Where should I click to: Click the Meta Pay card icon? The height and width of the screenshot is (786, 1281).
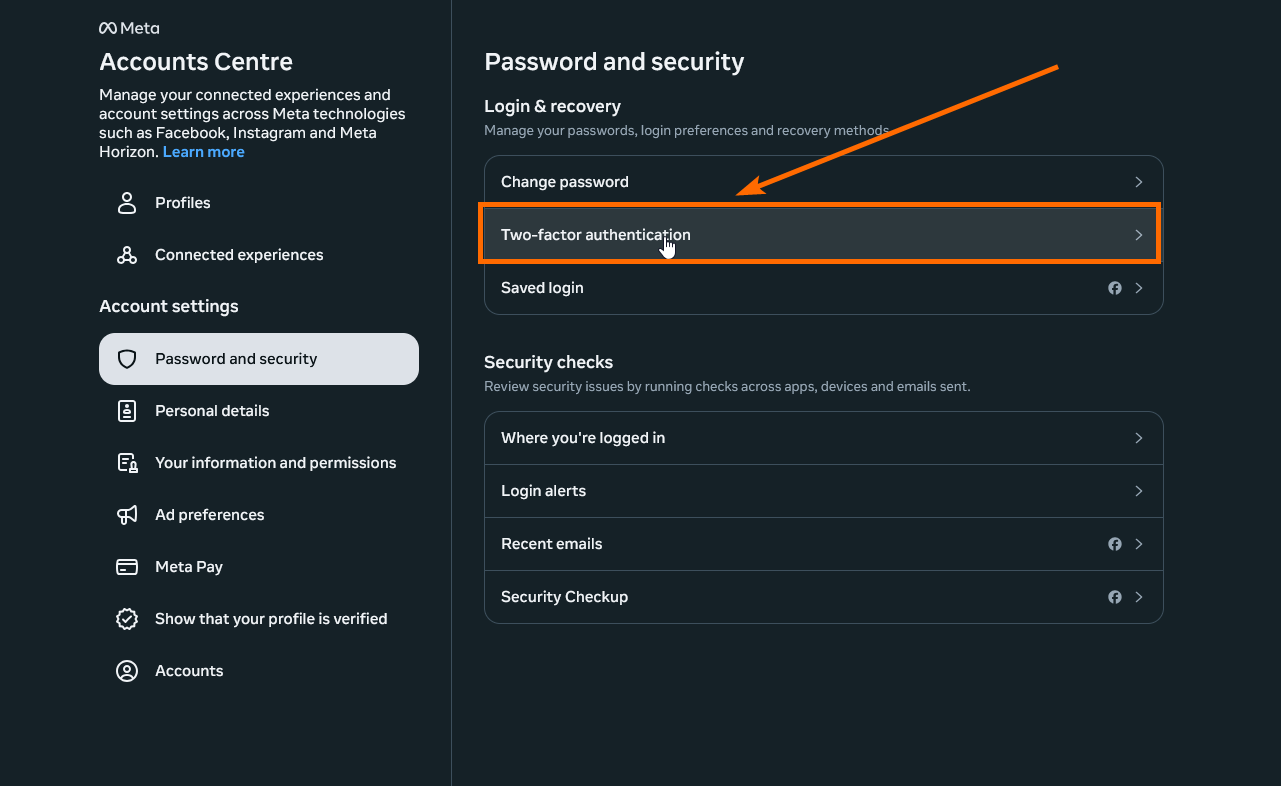(127, 567)
